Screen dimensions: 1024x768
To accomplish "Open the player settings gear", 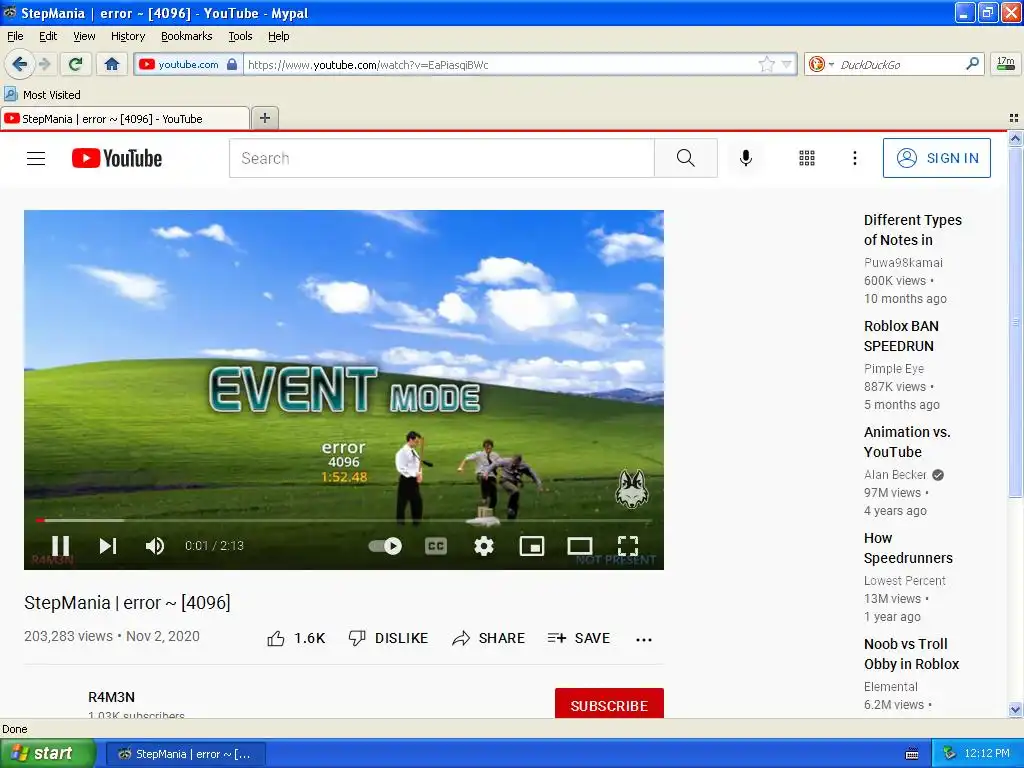I will [x=484, y=545].
